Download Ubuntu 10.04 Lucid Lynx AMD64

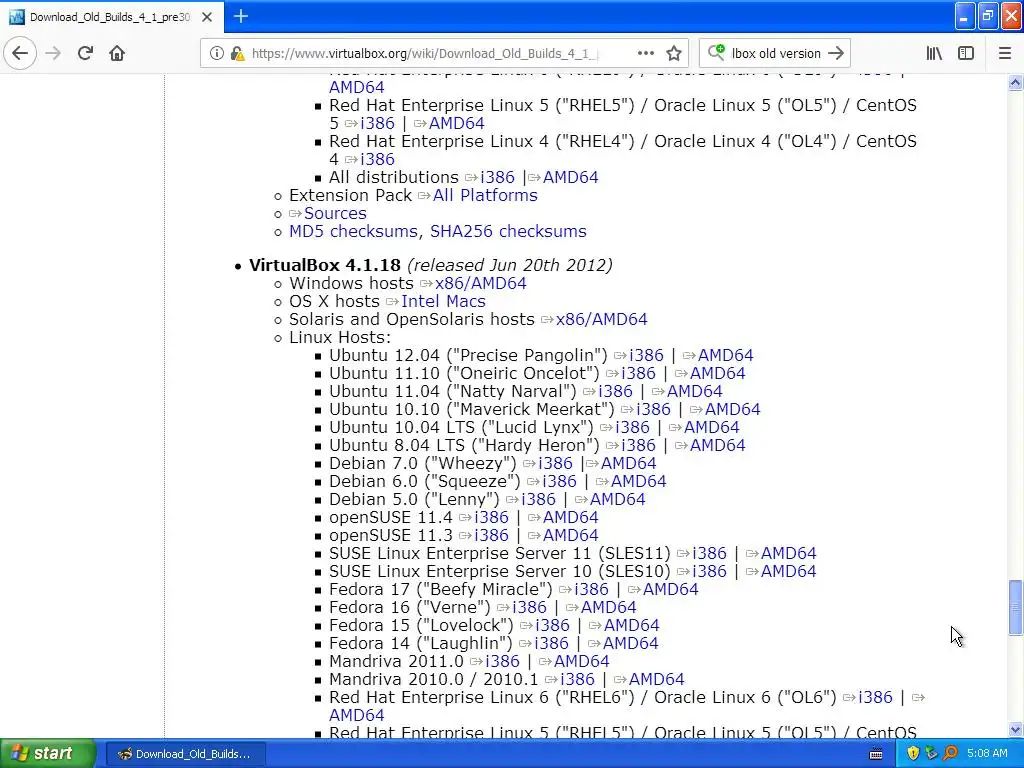point(711,427)
